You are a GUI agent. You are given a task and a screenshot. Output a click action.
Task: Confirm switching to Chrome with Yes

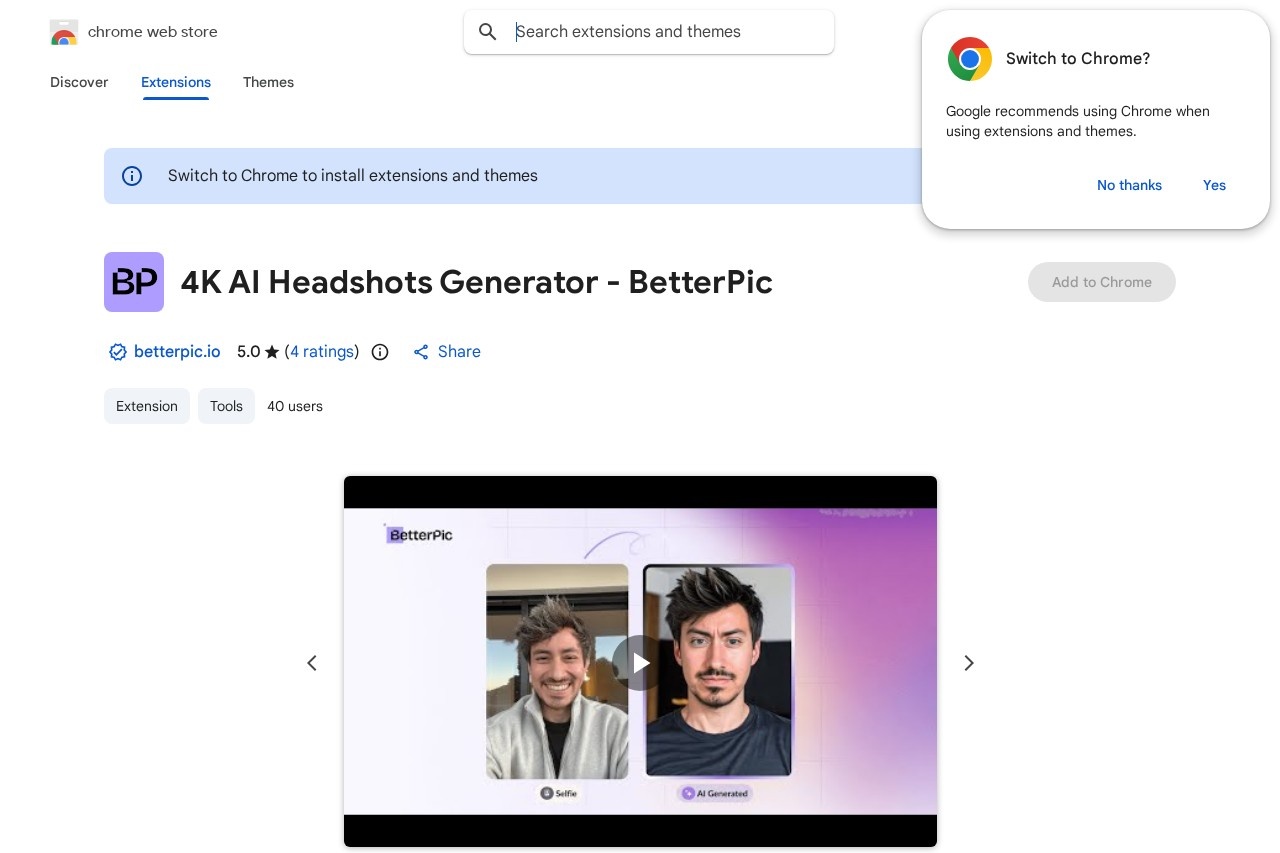pyautogui.click(x=1214, y=185)
